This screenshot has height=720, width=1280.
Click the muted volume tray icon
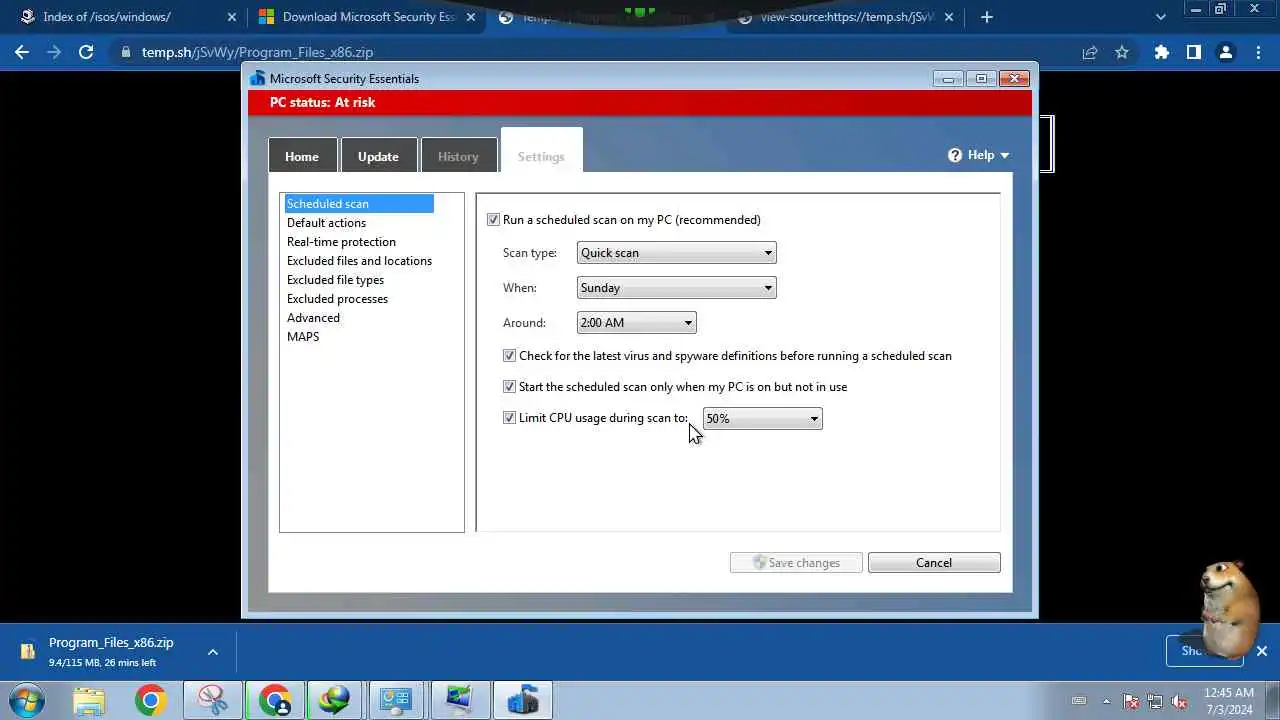[1180, 701]
